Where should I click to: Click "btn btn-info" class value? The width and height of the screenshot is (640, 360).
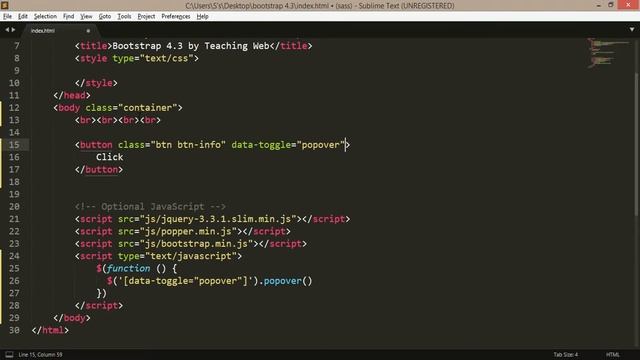[x=188, y=145]
